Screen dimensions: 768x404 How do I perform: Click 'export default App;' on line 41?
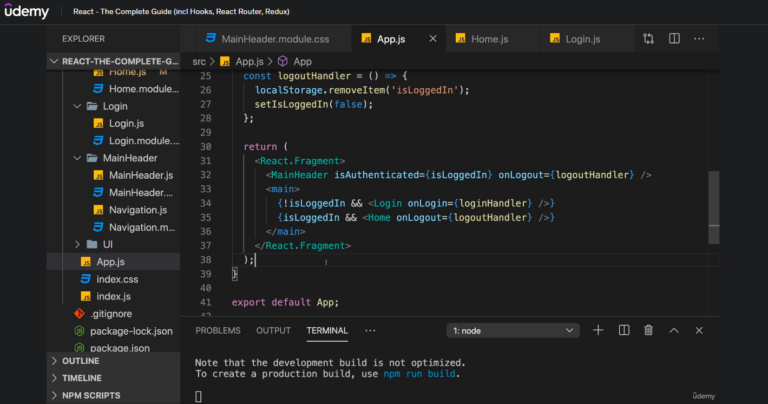tap(285, 302)
